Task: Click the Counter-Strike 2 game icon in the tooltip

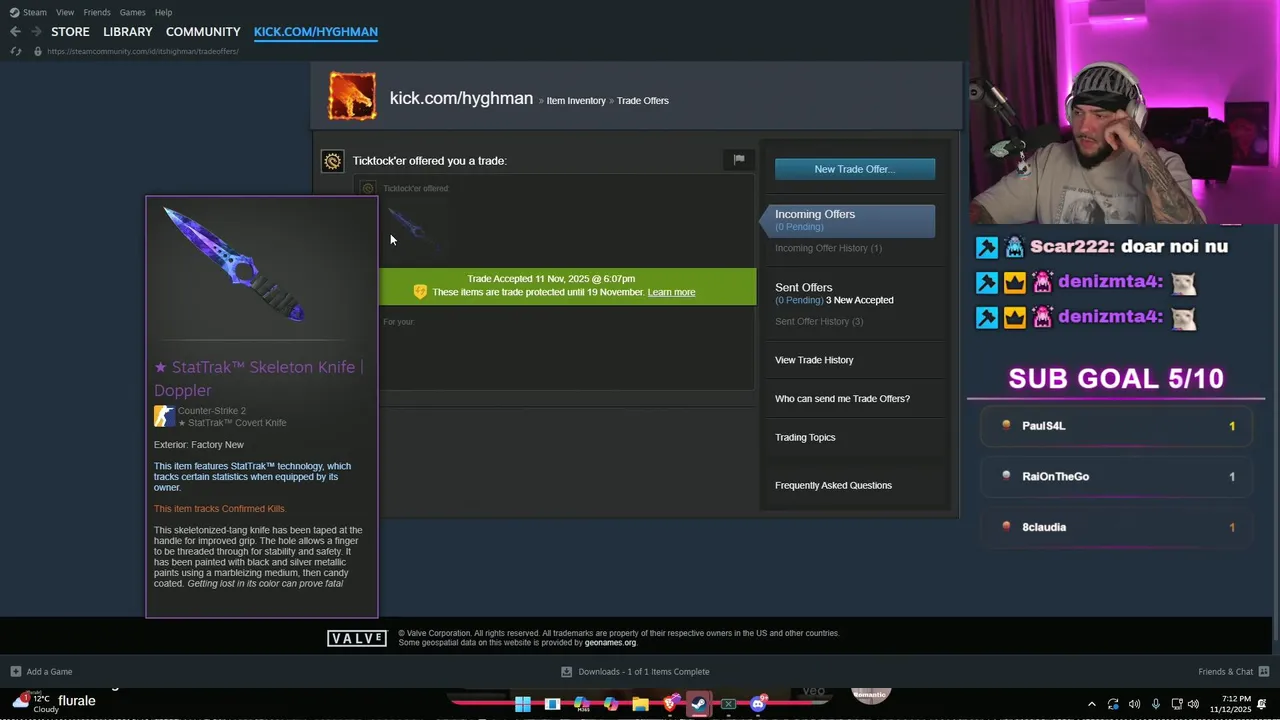Action: (x=164, y=416)
